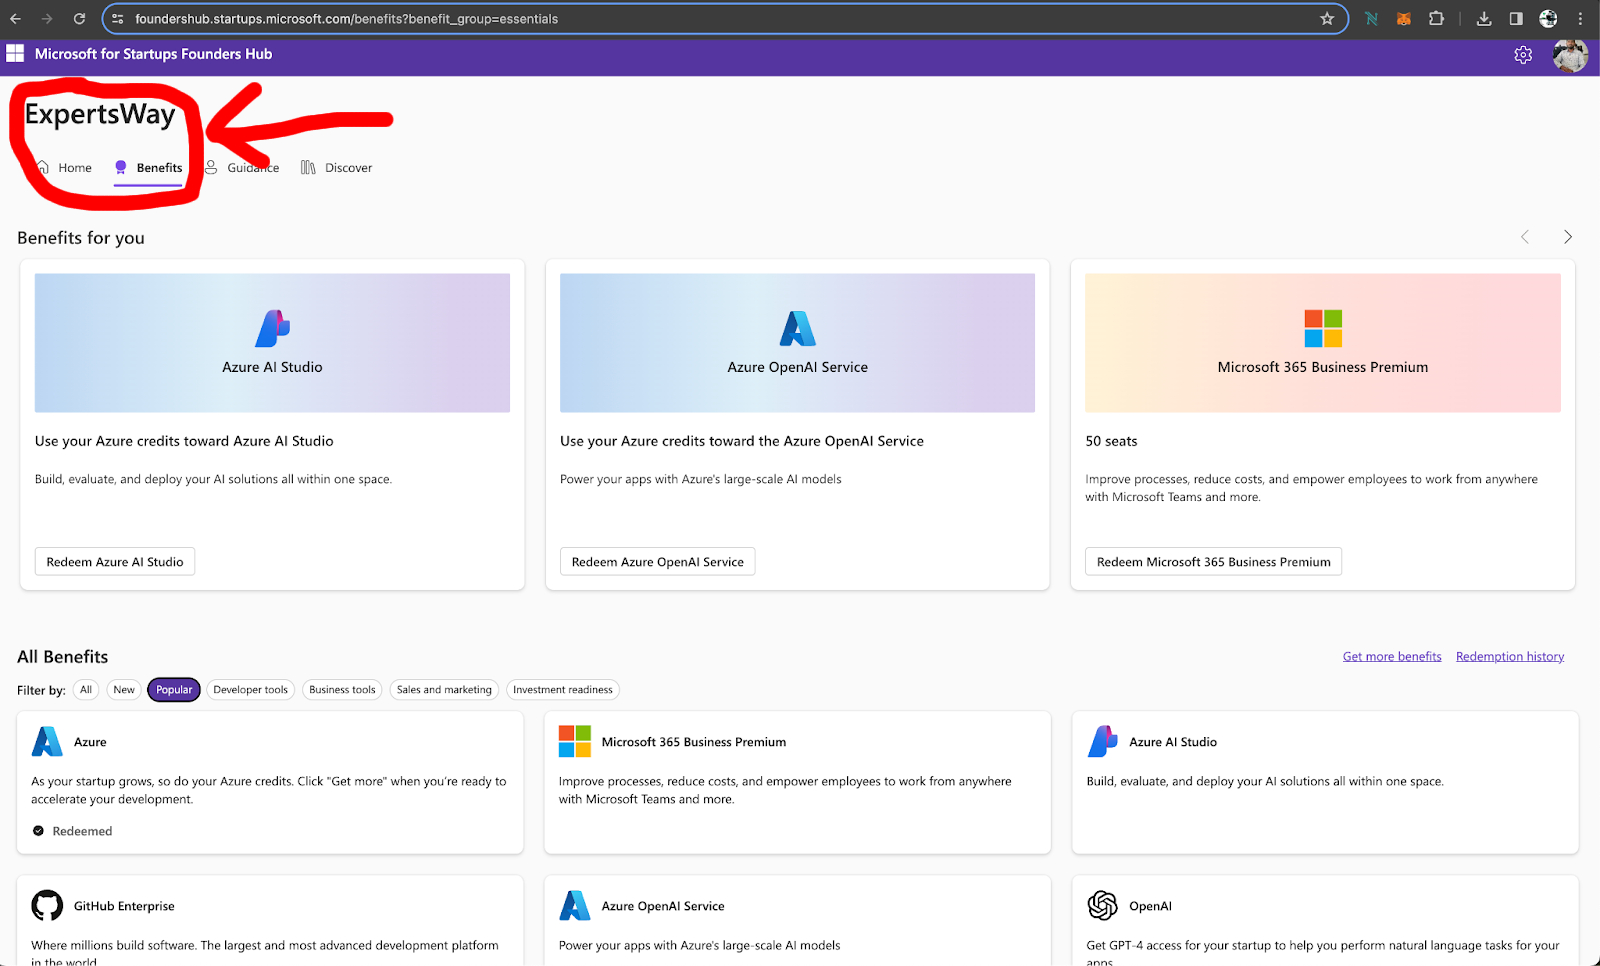1600x966 pixels.
Task: Bookmark page with the star icon
Action: [x=1327, y=19]
